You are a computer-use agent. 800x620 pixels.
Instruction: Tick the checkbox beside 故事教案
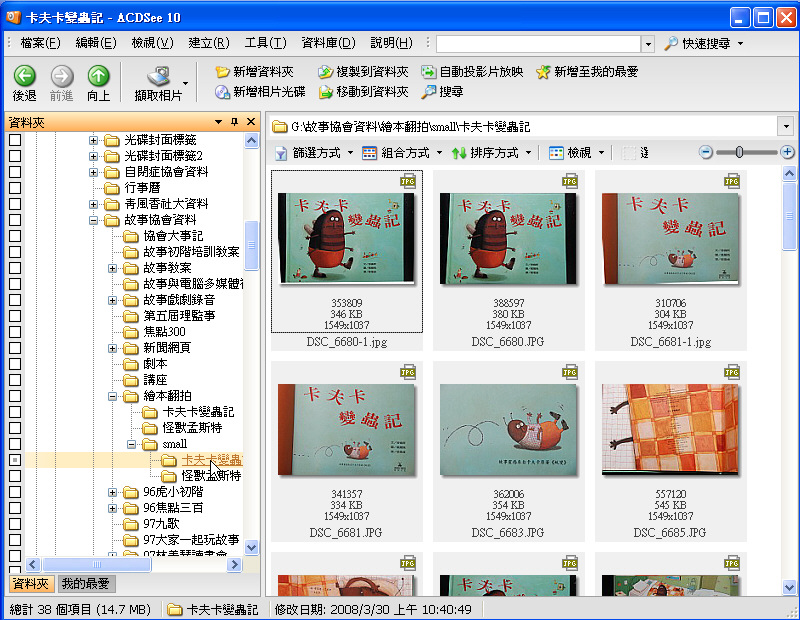click(15, 268)
